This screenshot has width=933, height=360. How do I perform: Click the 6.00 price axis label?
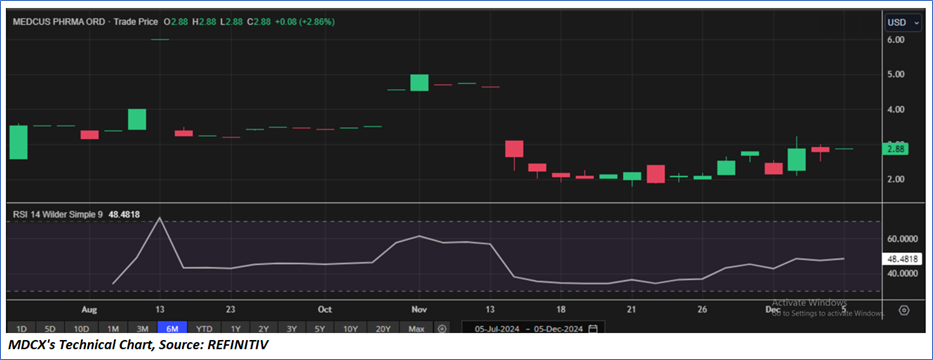pos(896,39)
